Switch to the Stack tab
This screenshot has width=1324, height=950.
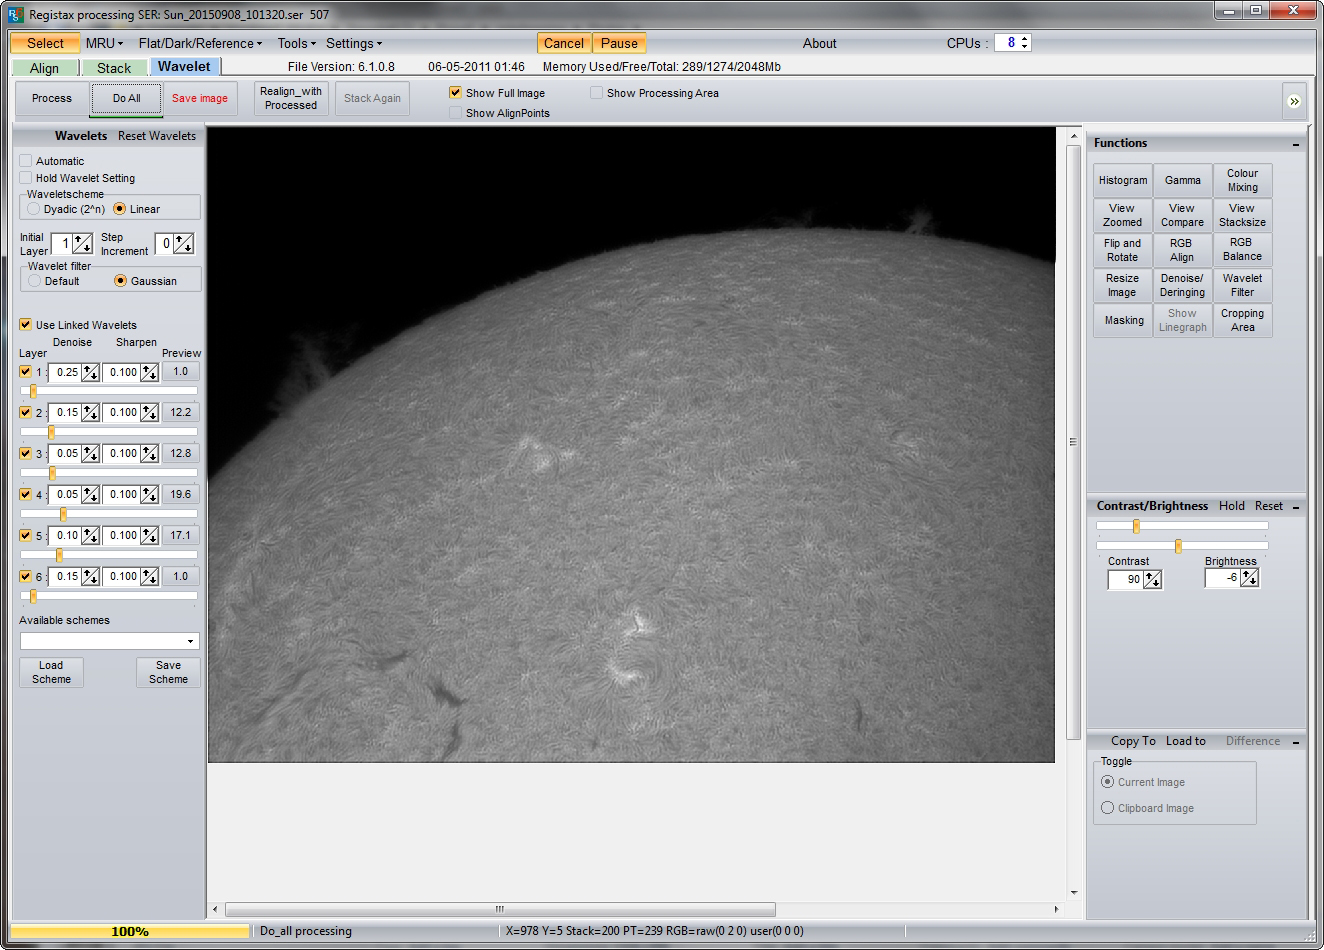coord(114,68)
